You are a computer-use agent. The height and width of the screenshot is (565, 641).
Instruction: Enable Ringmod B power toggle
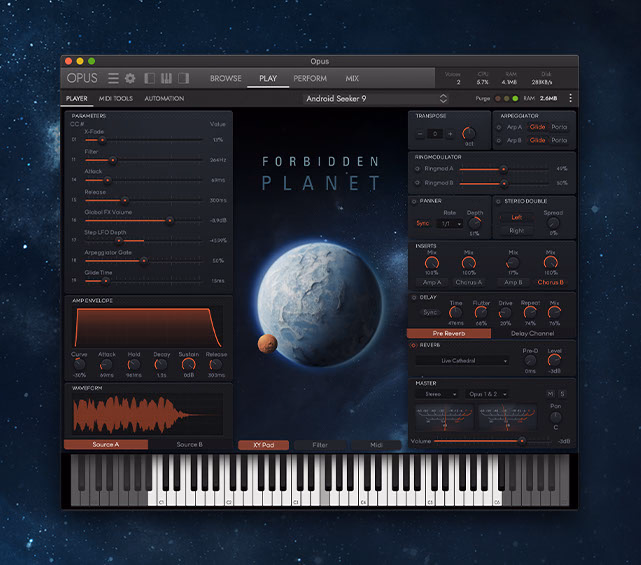click(x=417, y=183)
